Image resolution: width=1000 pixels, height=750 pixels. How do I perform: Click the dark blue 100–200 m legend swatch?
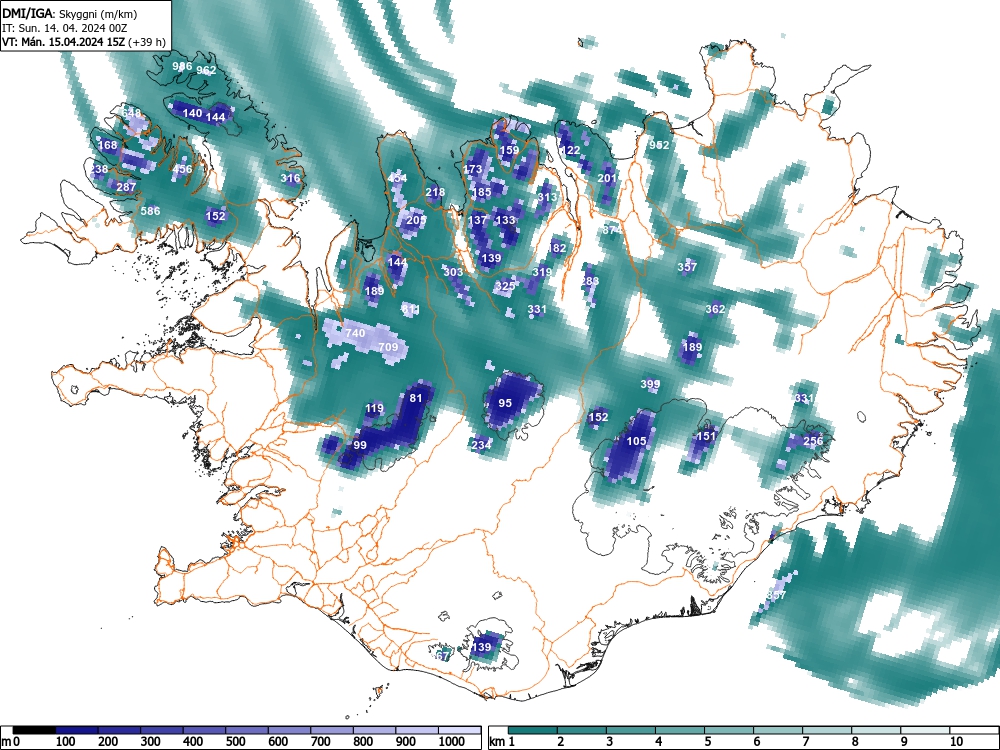click(77, 730)
